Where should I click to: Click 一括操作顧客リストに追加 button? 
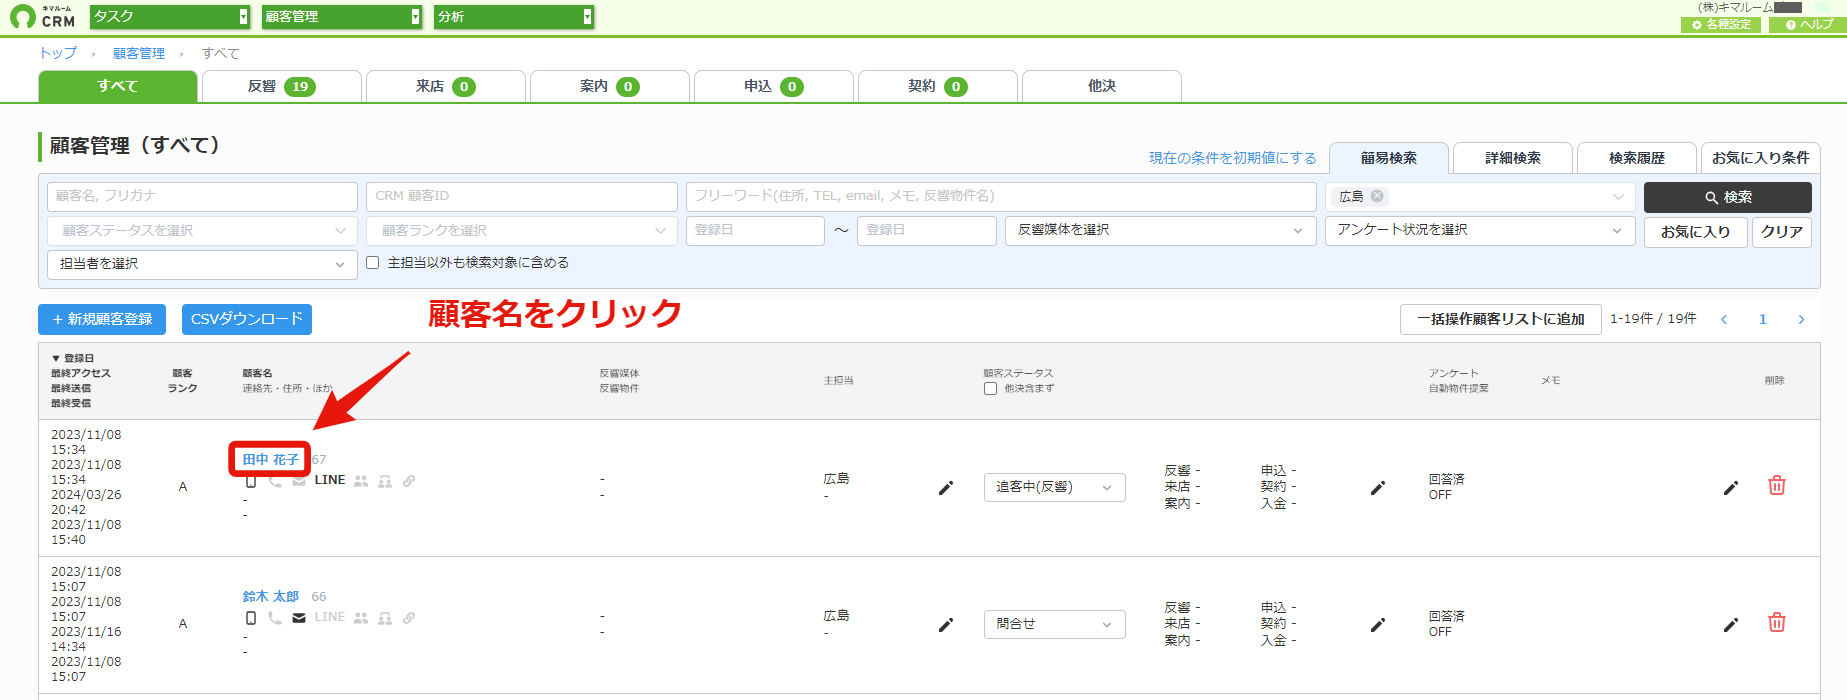[1501, 319]
